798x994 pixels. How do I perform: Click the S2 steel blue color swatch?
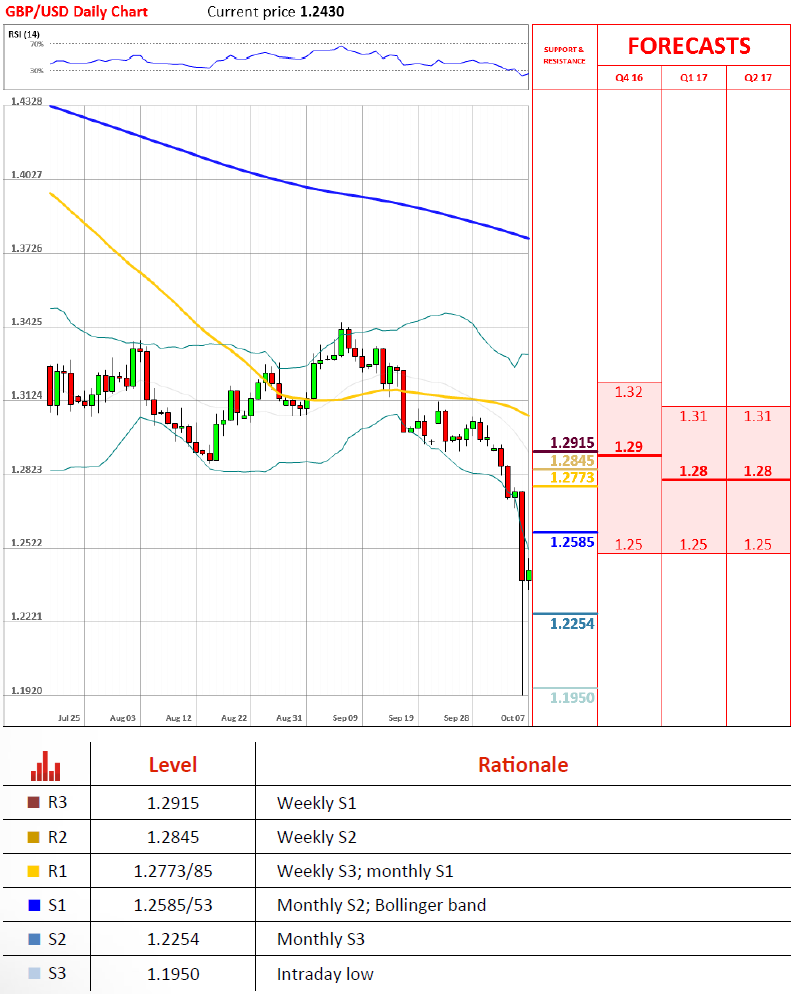(x=34, y=939)
